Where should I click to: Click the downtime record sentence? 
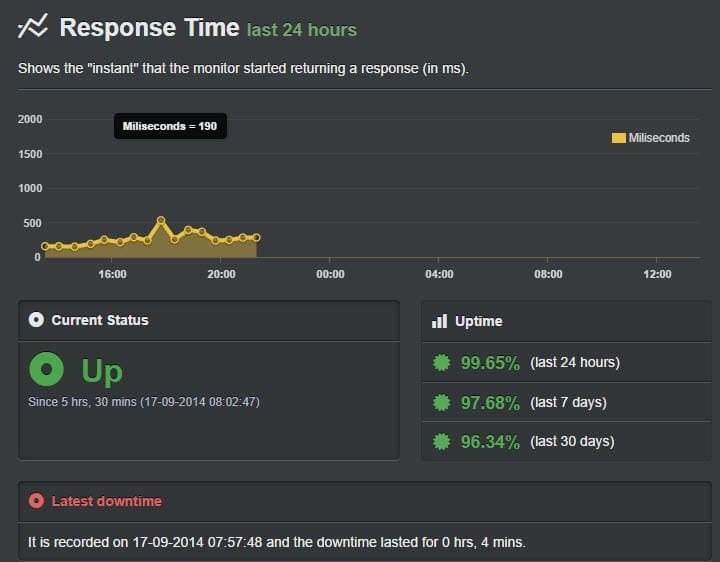pos(277,542)
